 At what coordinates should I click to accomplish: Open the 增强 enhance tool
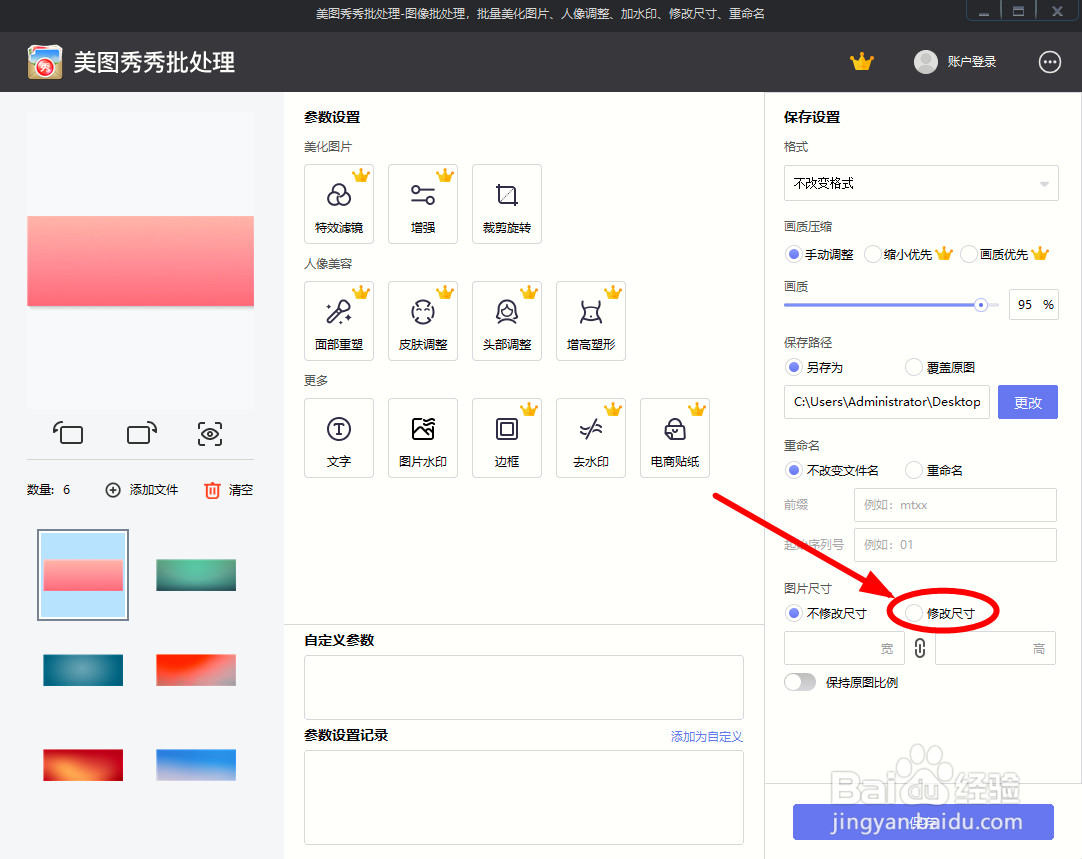(423, 204)
